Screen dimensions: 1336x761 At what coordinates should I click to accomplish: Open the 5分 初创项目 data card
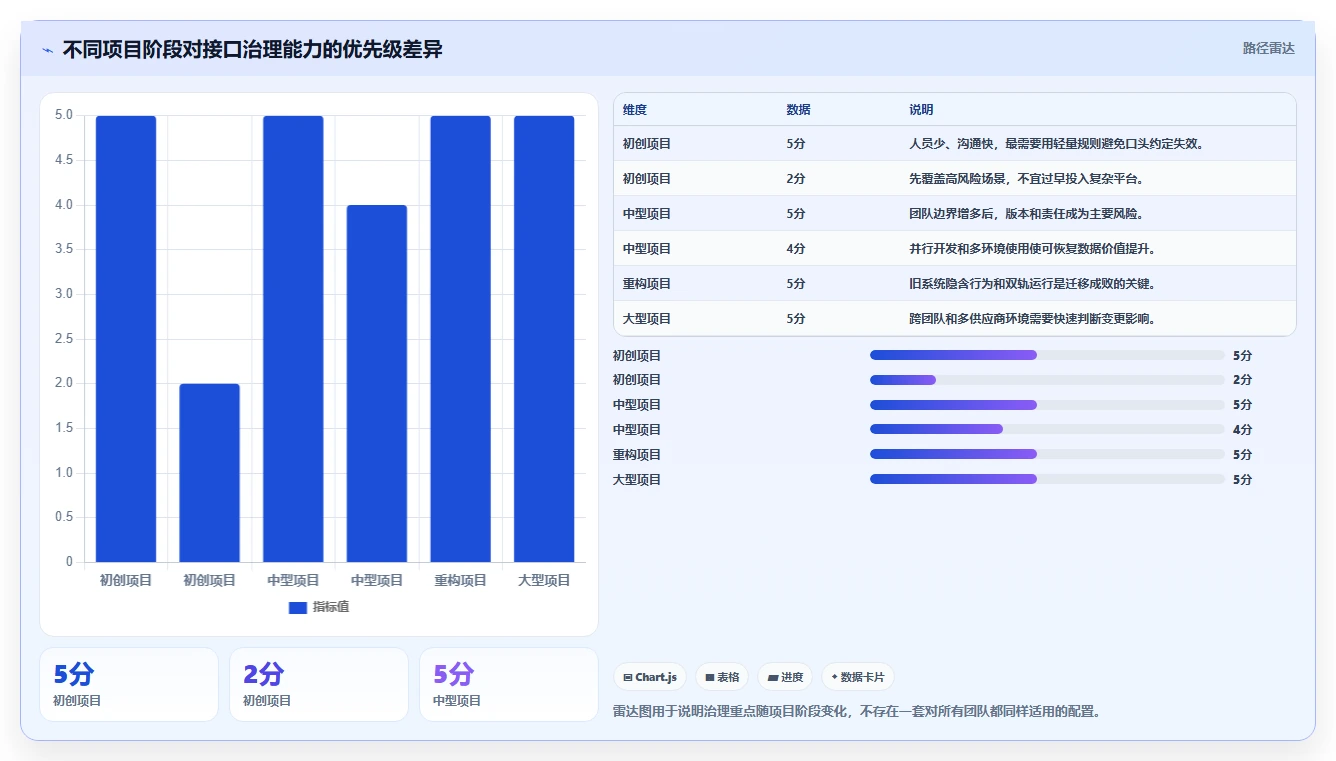[x=129, y=684]
